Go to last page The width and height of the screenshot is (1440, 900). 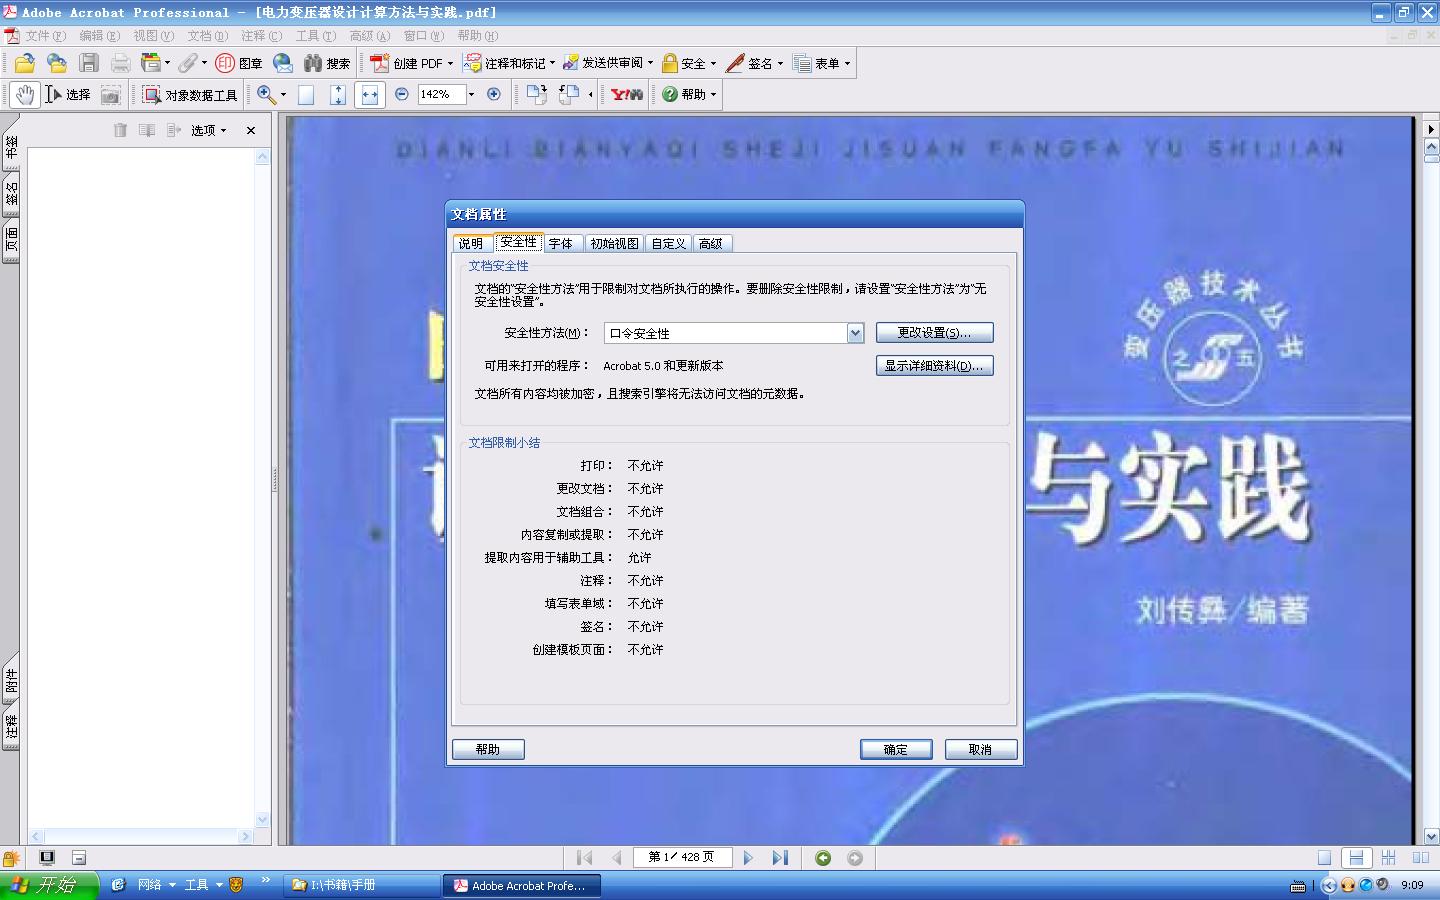[780, 858]
